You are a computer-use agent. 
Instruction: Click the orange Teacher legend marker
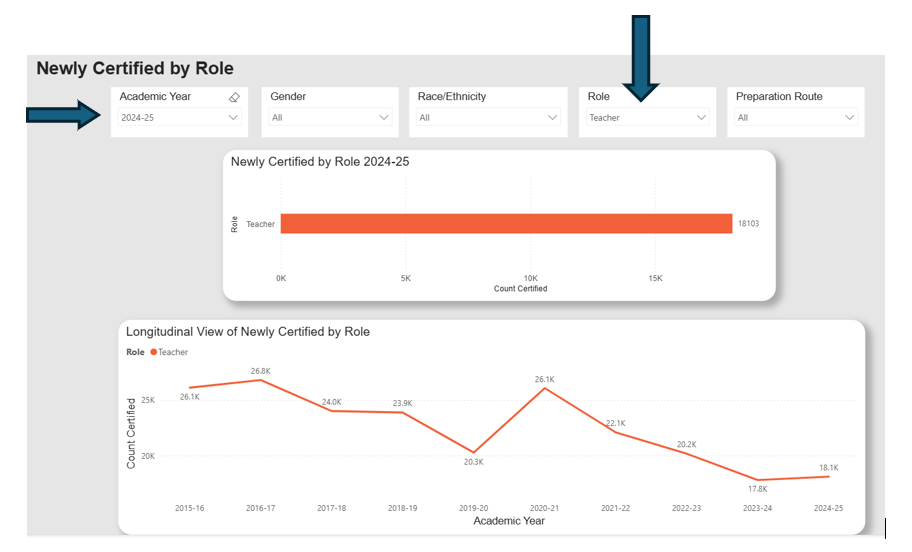(x=154, y=352)
